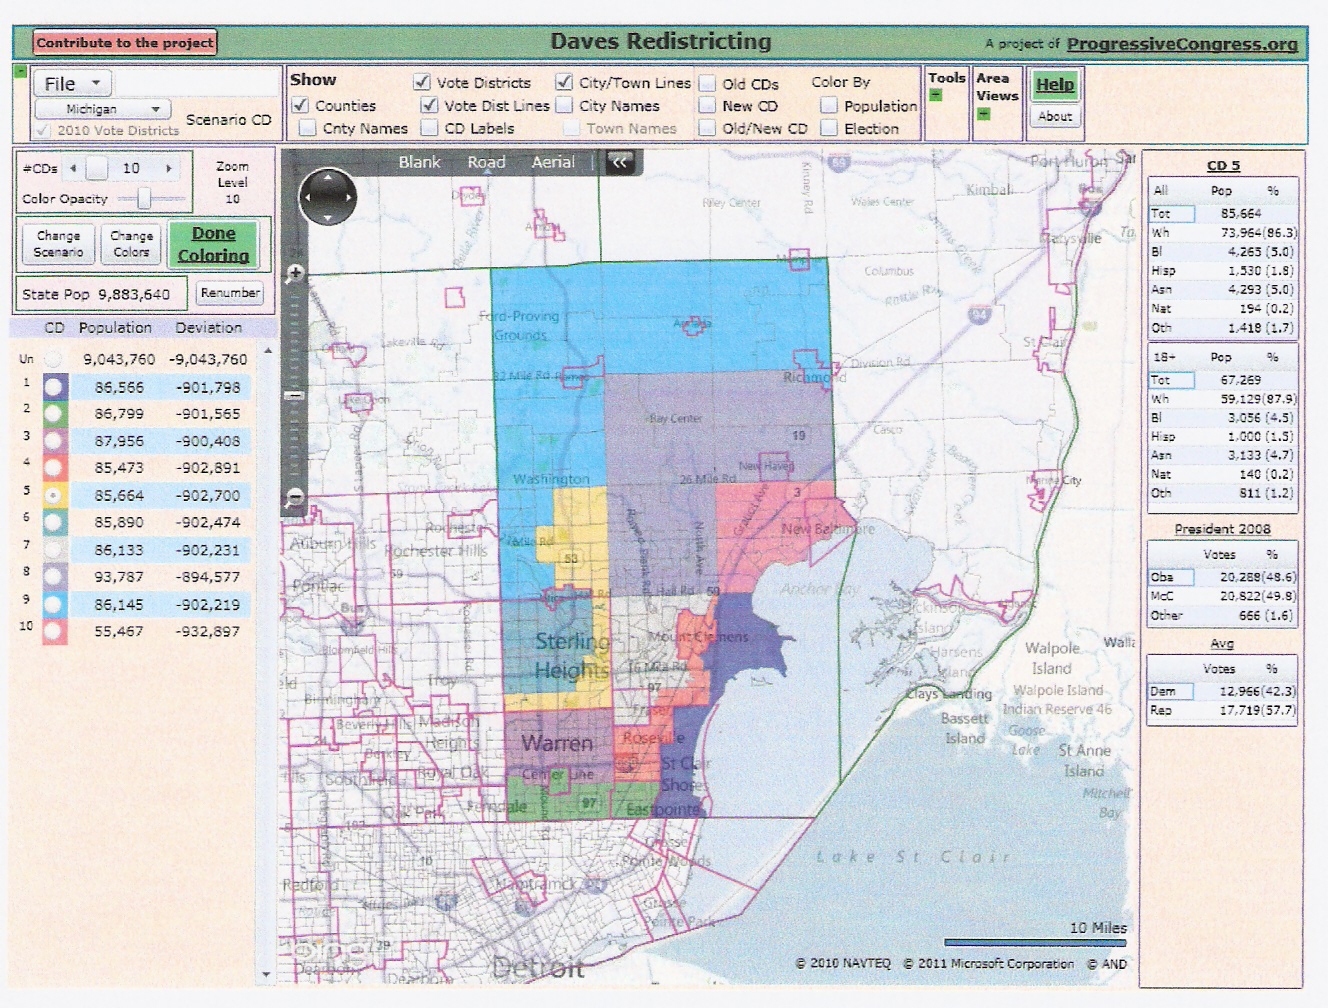The width and height of the screenshot is (1328, 1008).
Task: Click the green icon under Tools
Action: coord(936,96)
